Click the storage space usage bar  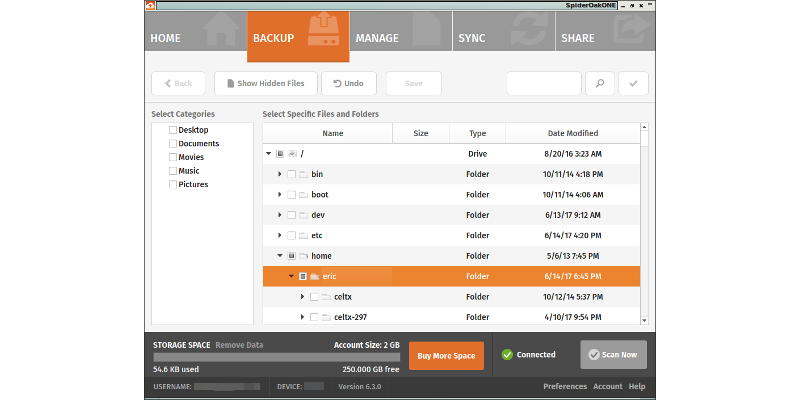pos(275,356)
